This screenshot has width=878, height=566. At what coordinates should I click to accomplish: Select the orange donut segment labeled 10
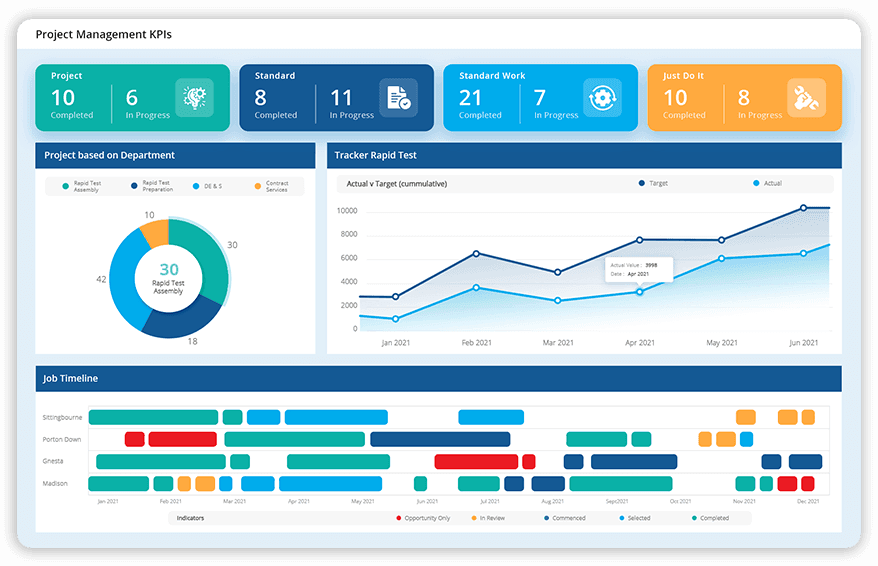[x=155, y=233]
